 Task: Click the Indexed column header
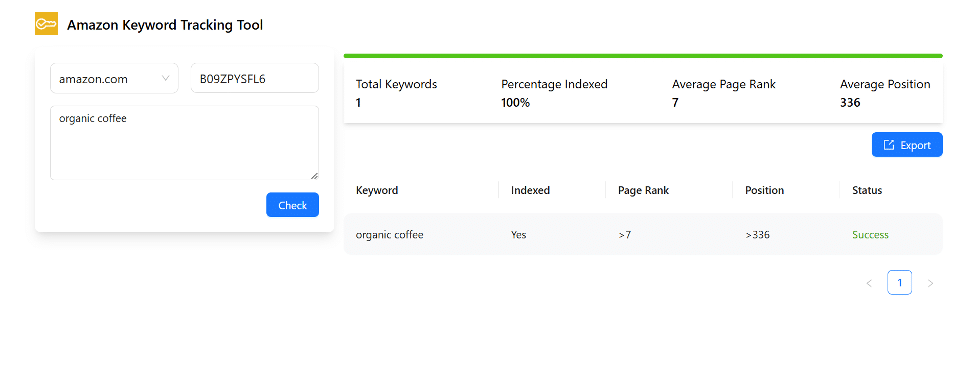530,190
